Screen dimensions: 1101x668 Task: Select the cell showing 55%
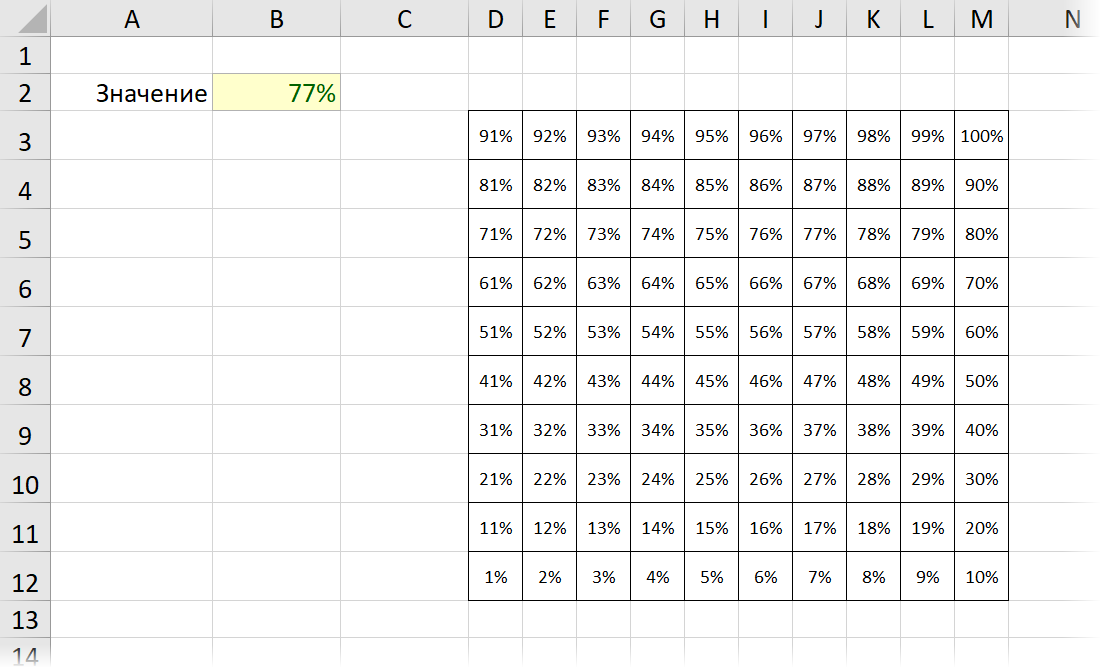pyautogui.click(x=711, y=332)
